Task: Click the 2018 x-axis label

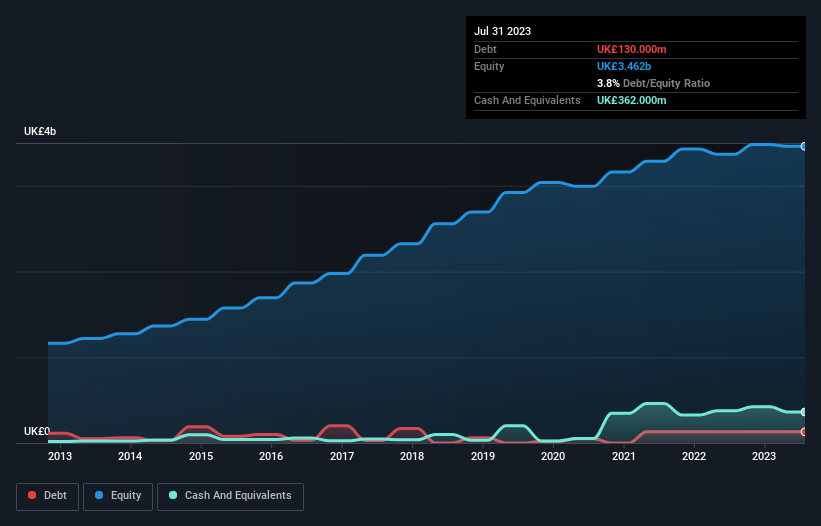Action: coord(412,456)
